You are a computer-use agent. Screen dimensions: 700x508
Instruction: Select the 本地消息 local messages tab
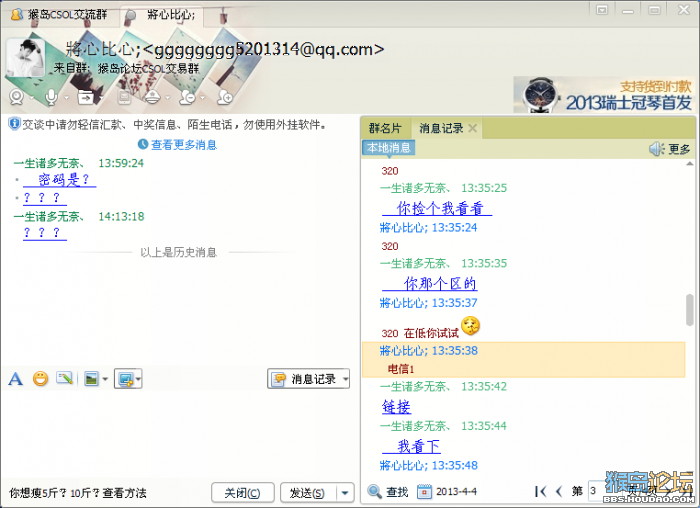(388, 148)
